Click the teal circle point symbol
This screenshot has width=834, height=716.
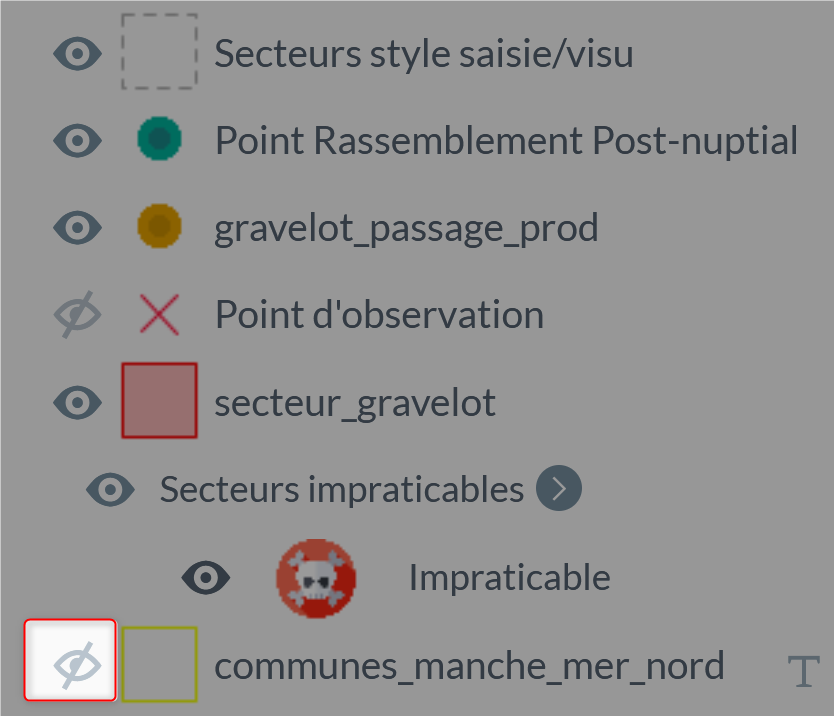160,139
